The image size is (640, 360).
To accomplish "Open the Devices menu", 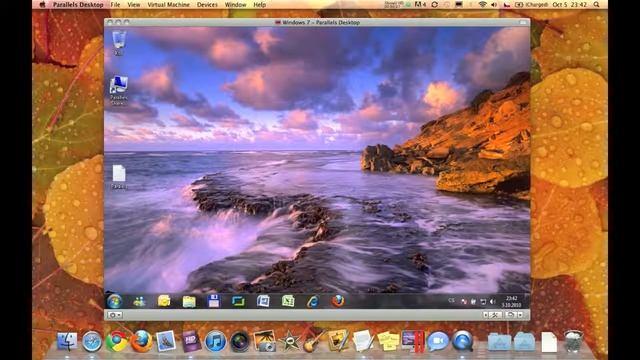I will [207, 5].
